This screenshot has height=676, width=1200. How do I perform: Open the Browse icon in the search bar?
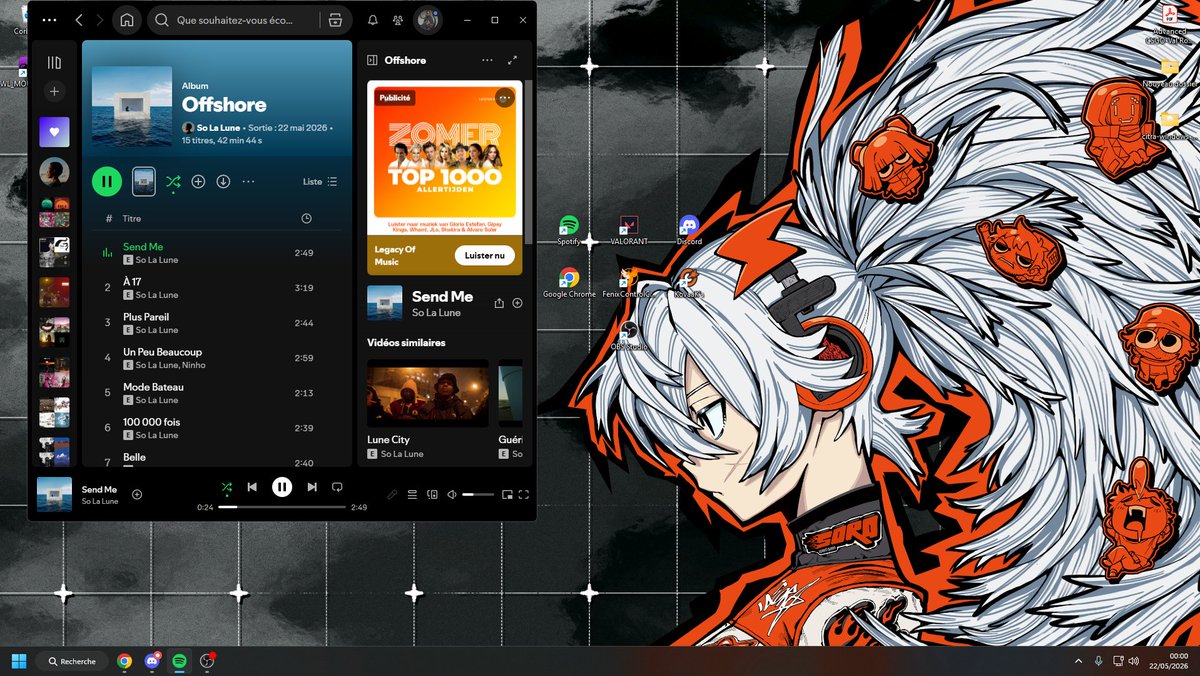pyautogui.click(x=335, y=20)
